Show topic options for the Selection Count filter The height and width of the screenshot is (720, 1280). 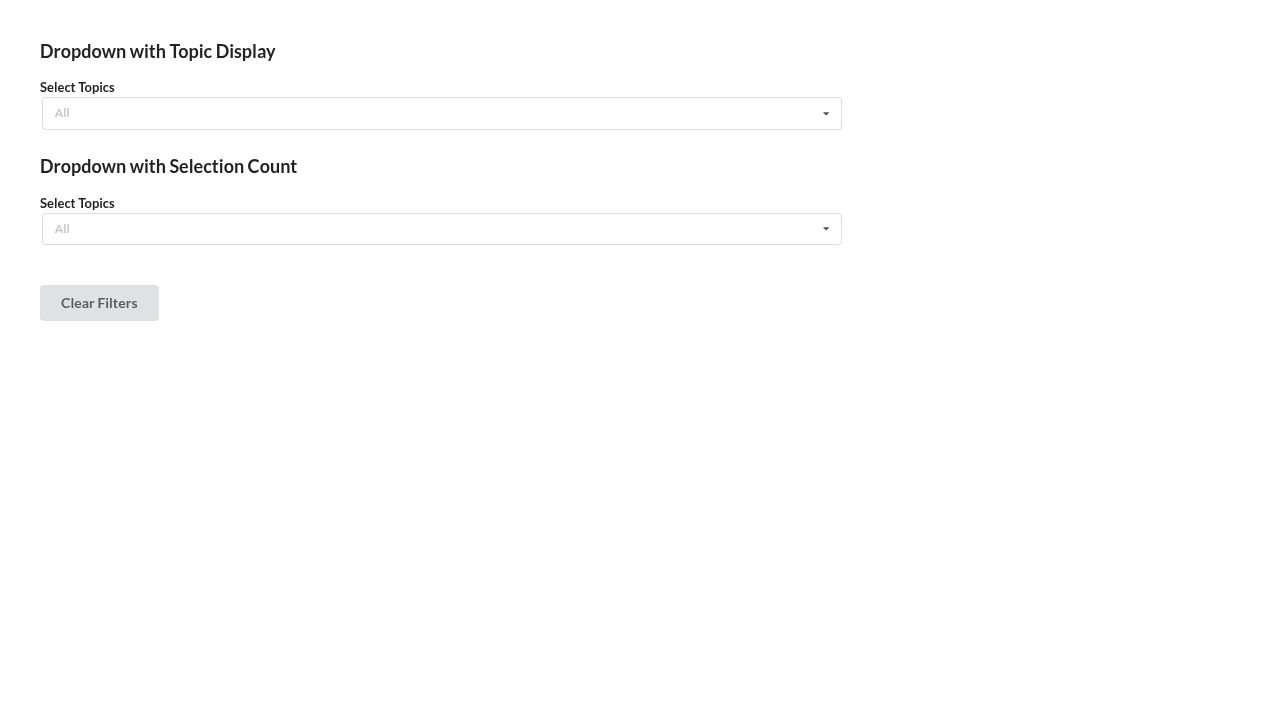(x=440, y=228)
